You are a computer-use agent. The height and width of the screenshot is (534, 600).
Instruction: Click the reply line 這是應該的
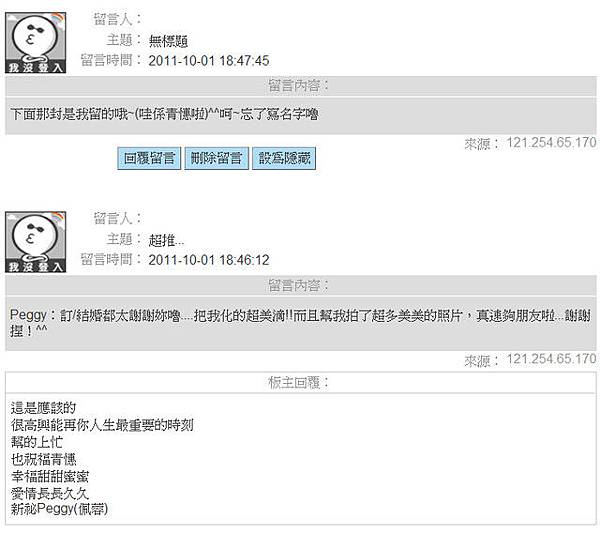pos(43,408)
